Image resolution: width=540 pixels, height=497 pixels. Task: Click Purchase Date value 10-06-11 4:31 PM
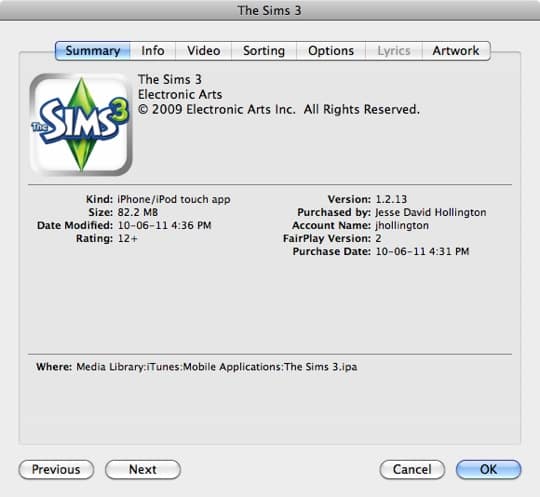click(x=422, y=251)
